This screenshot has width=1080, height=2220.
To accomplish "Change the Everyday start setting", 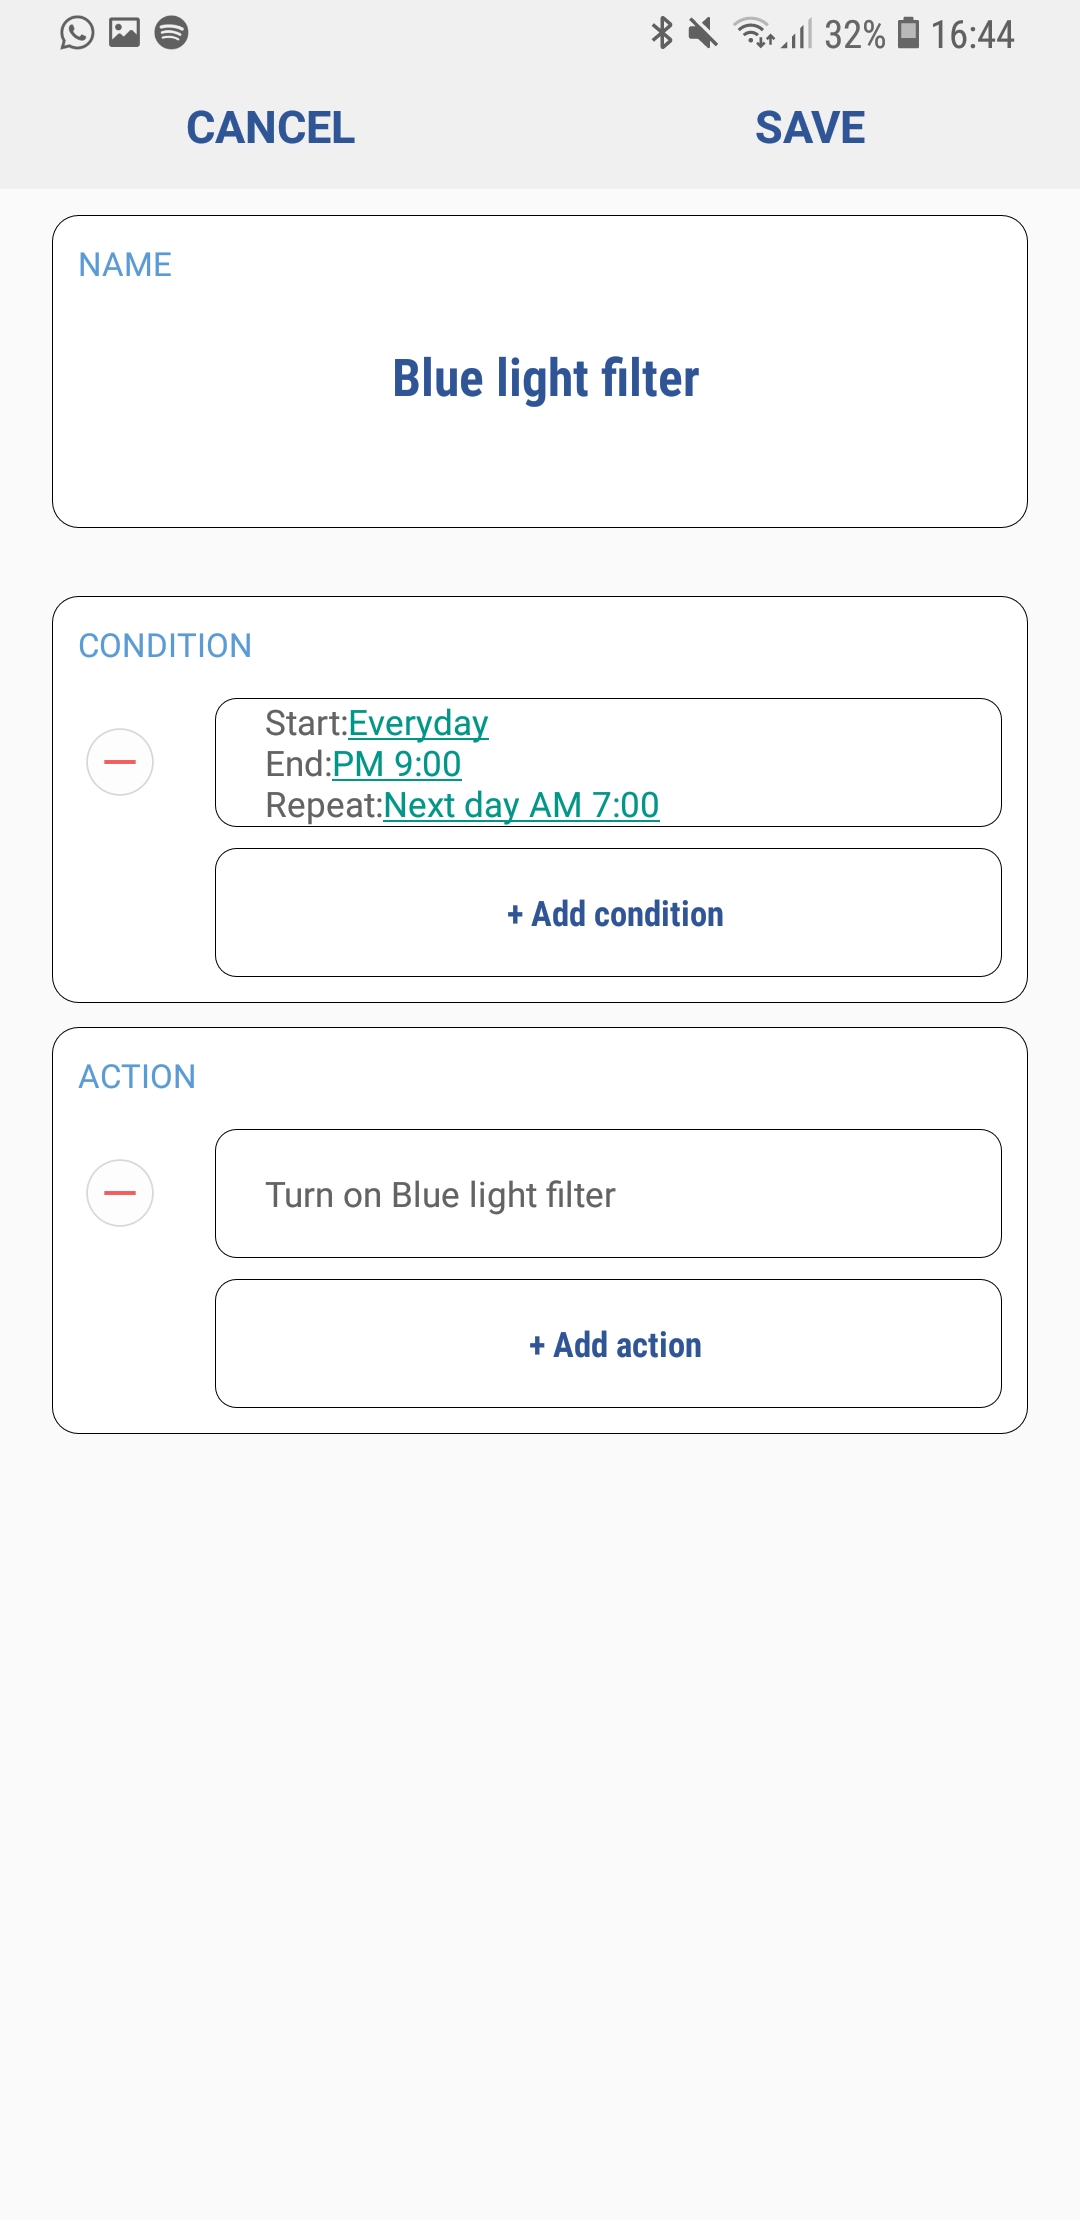I will click(x=418, y=723).
